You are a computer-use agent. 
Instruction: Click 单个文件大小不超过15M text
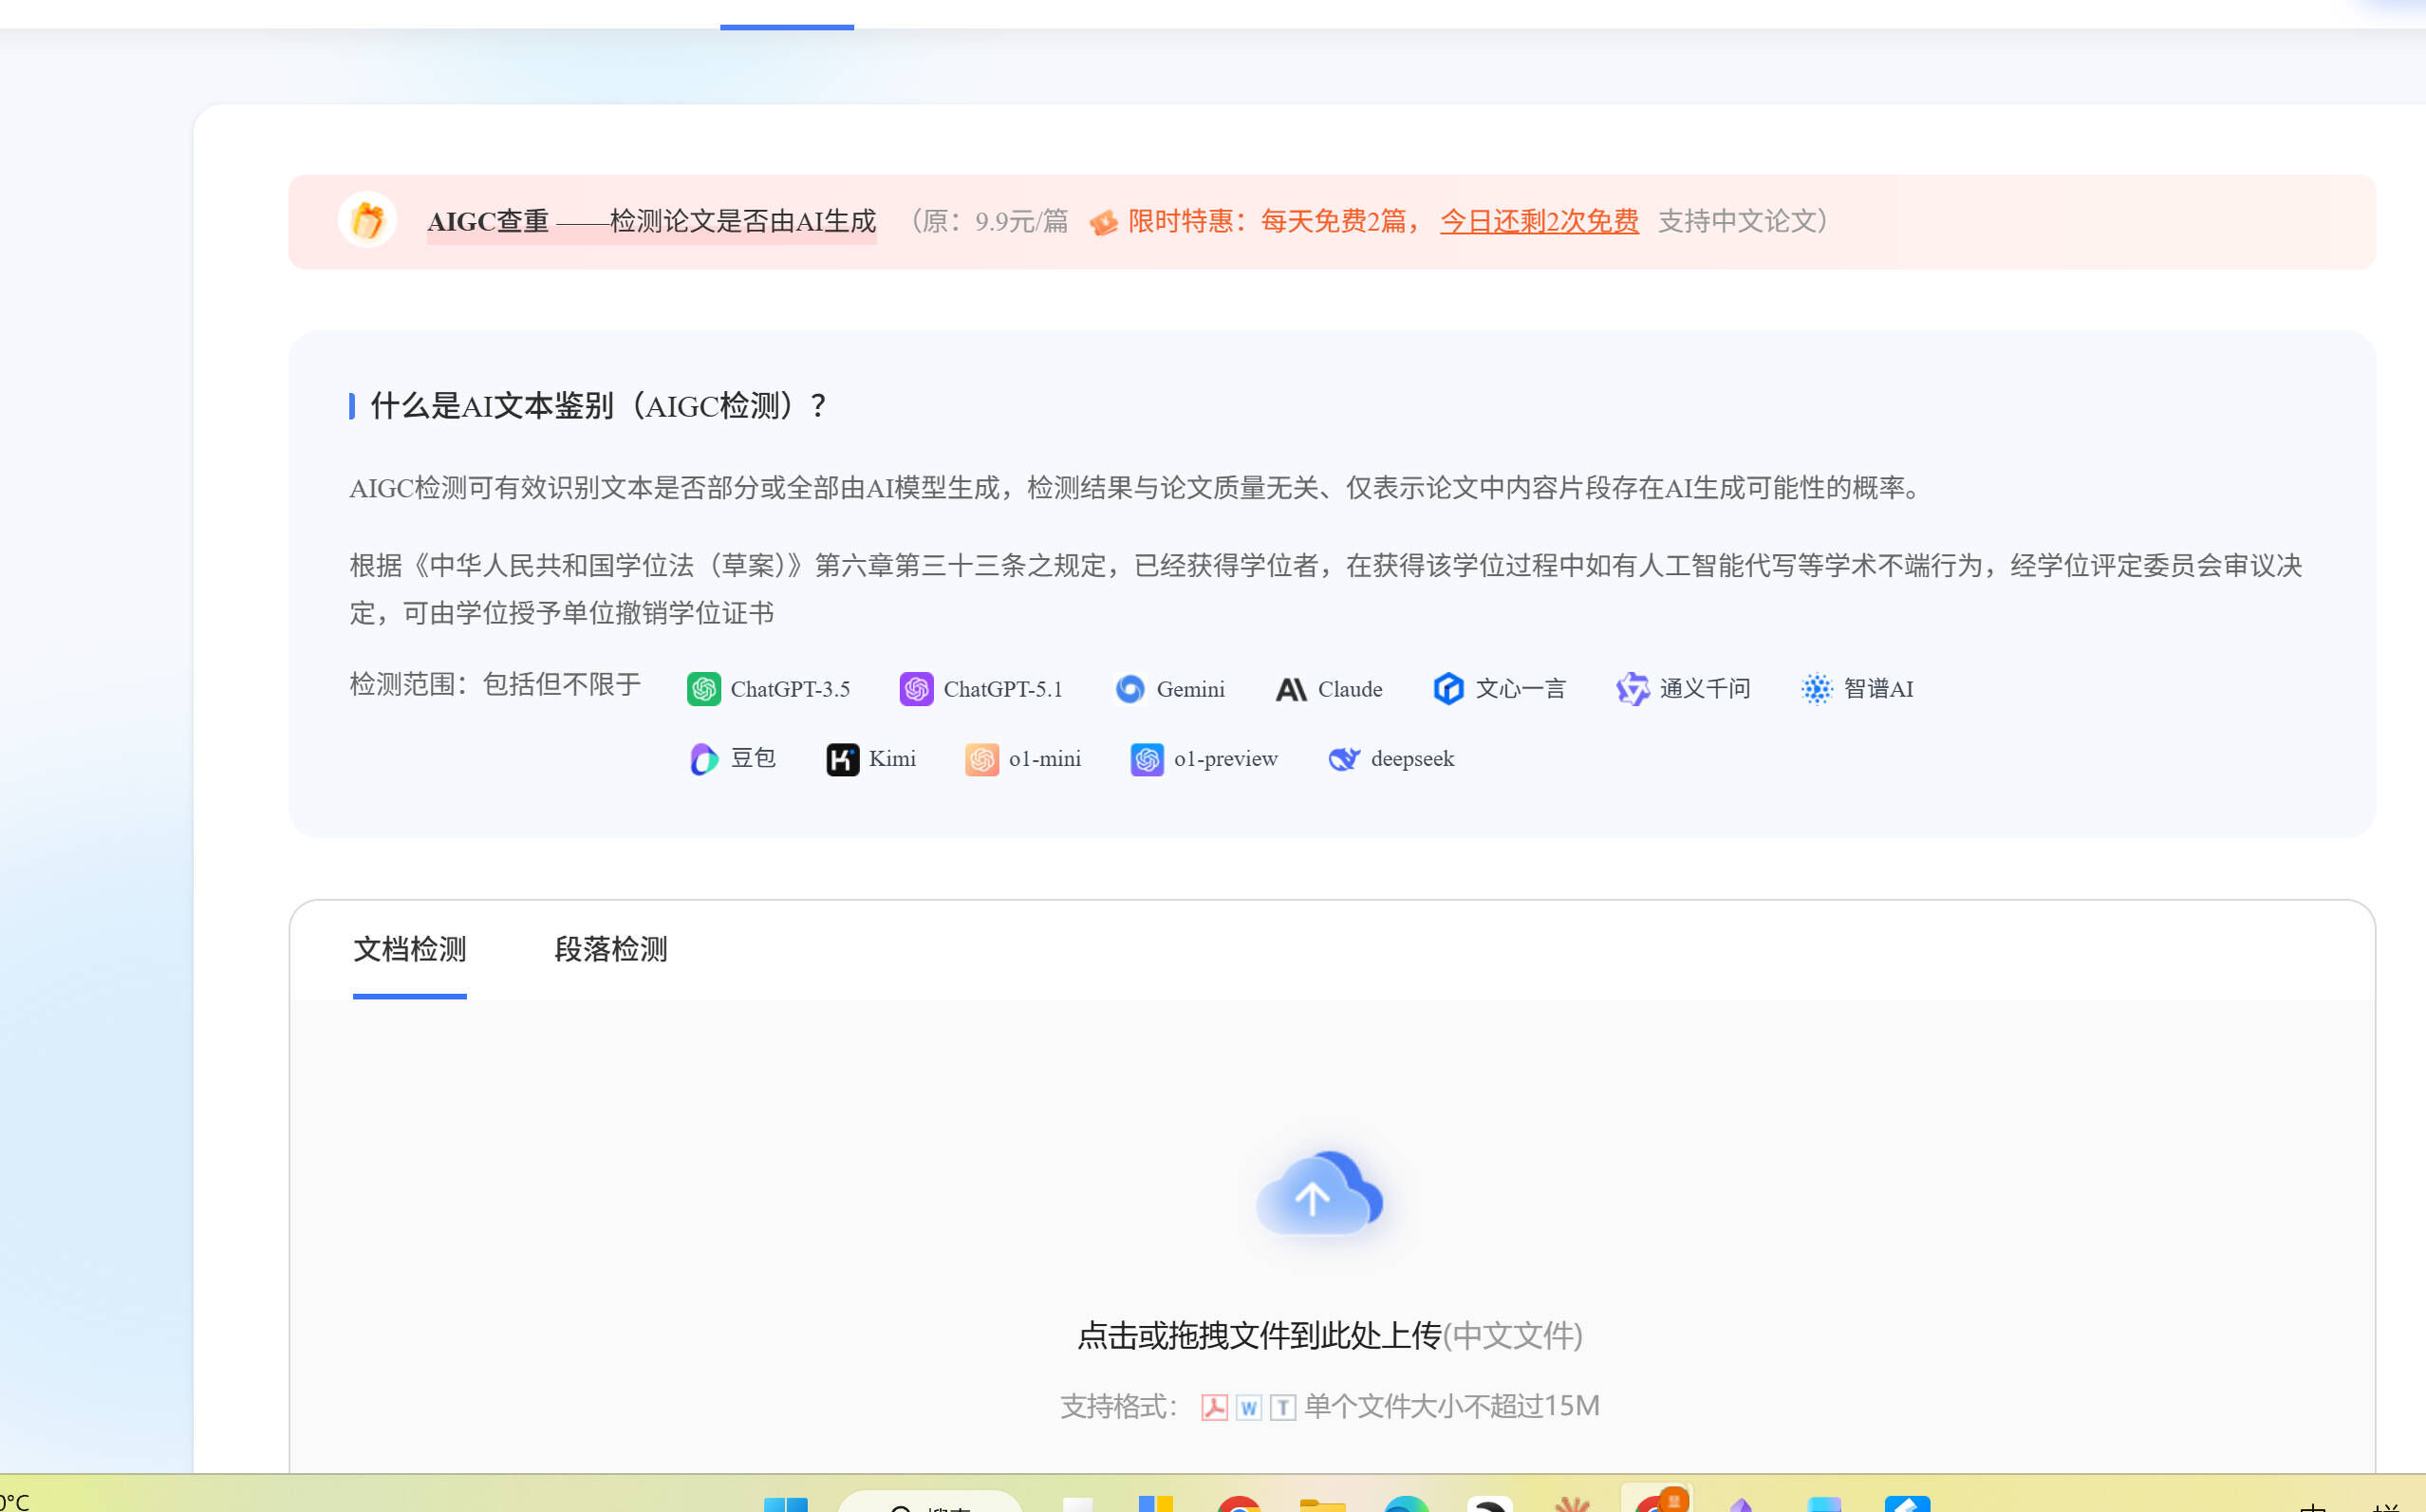1451,1406
